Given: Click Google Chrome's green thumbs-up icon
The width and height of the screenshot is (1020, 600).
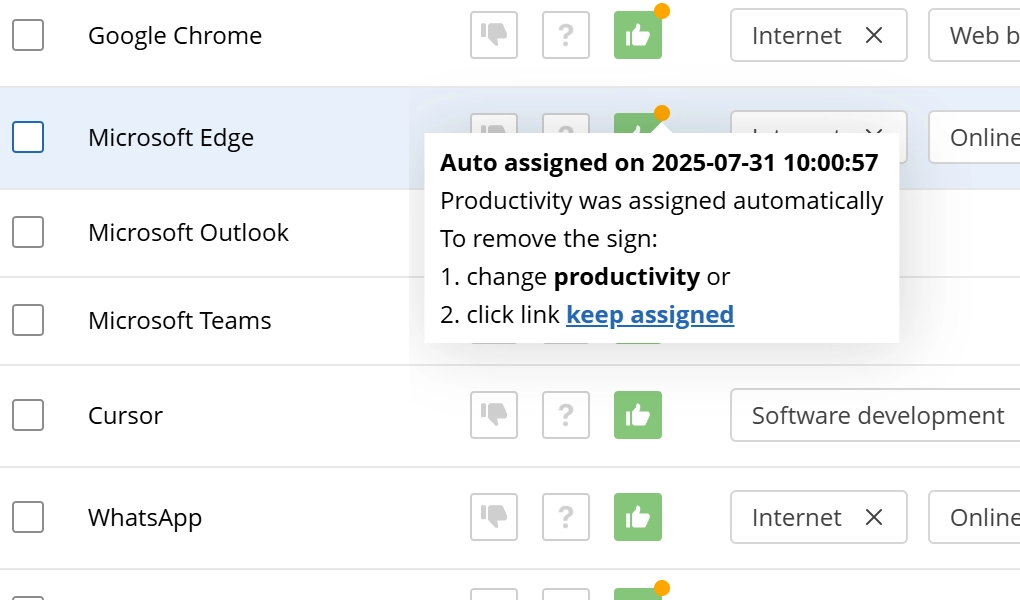Looking at the screenshot, I should [x=637, y=35].
